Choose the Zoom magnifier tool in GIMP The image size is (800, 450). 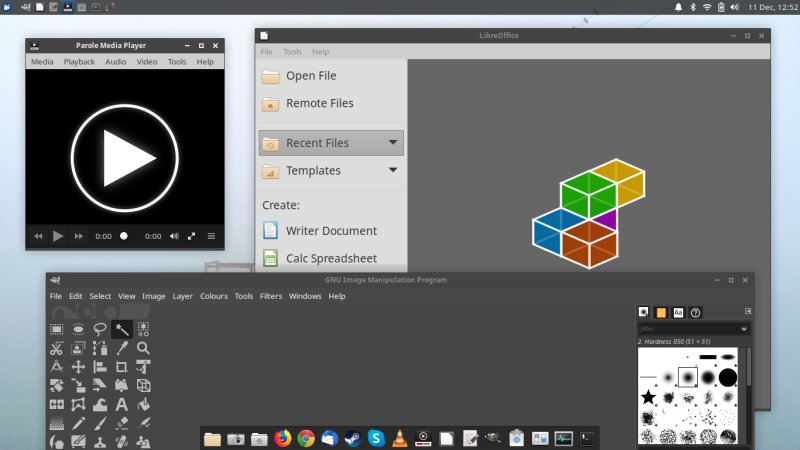point(143,349)
